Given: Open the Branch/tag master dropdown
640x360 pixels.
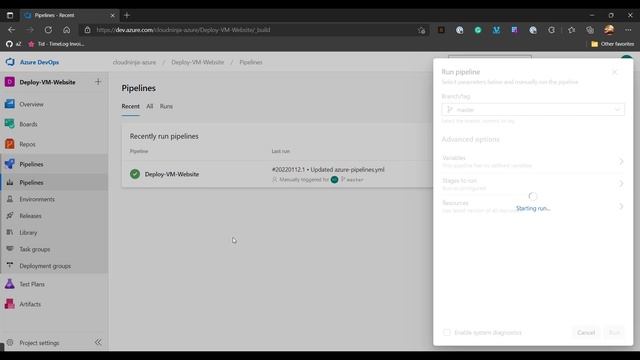Looking at the screenshot, I should (533, 109).
